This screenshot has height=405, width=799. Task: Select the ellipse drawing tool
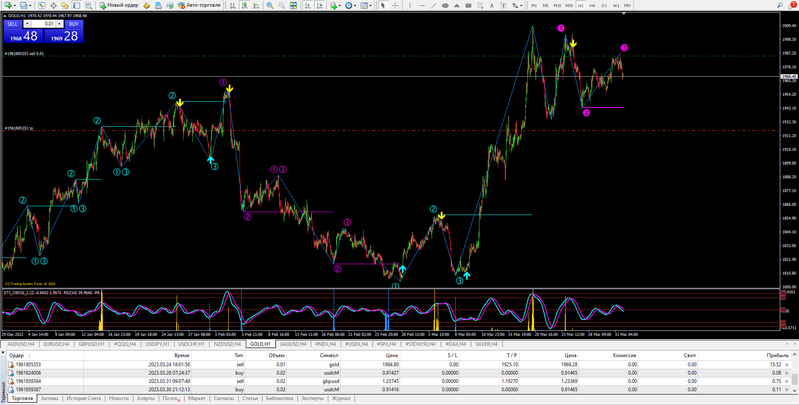coord(445,6)
